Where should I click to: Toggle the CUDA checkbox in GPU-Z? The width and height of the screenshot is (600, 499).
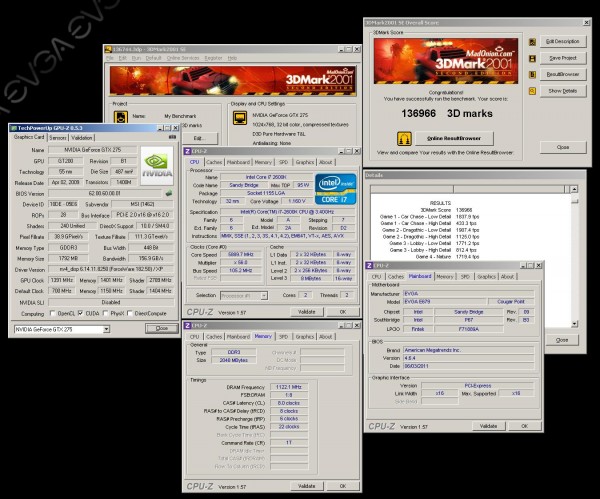[x=80, y=313]
